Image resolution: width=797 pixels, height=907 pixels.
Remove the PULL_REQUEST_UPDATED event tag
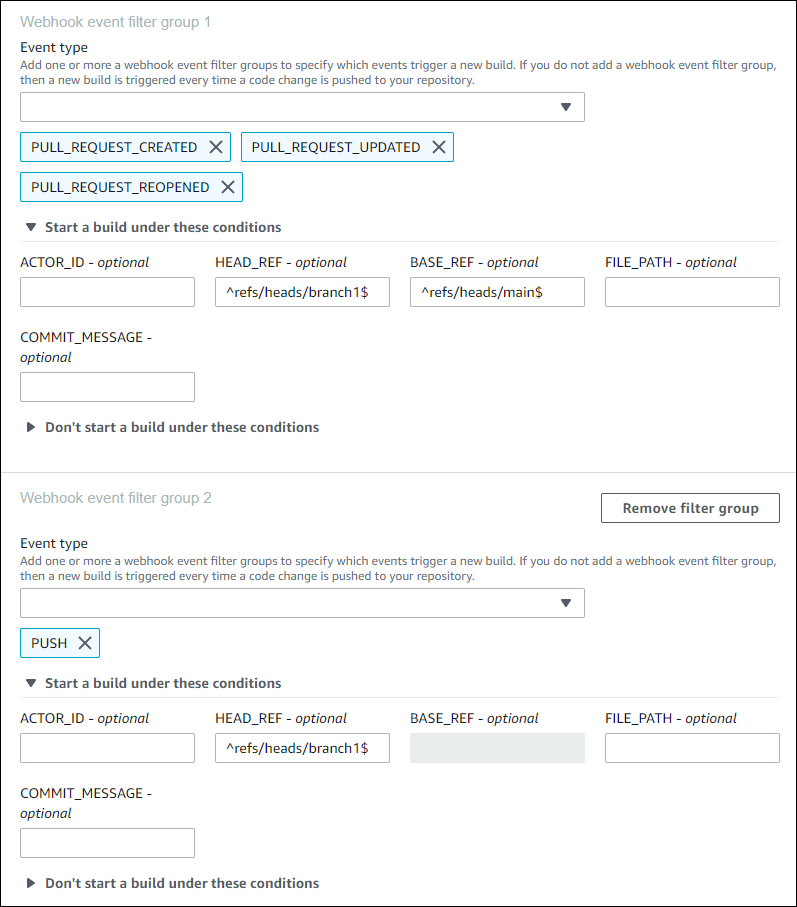coord(438,147)
